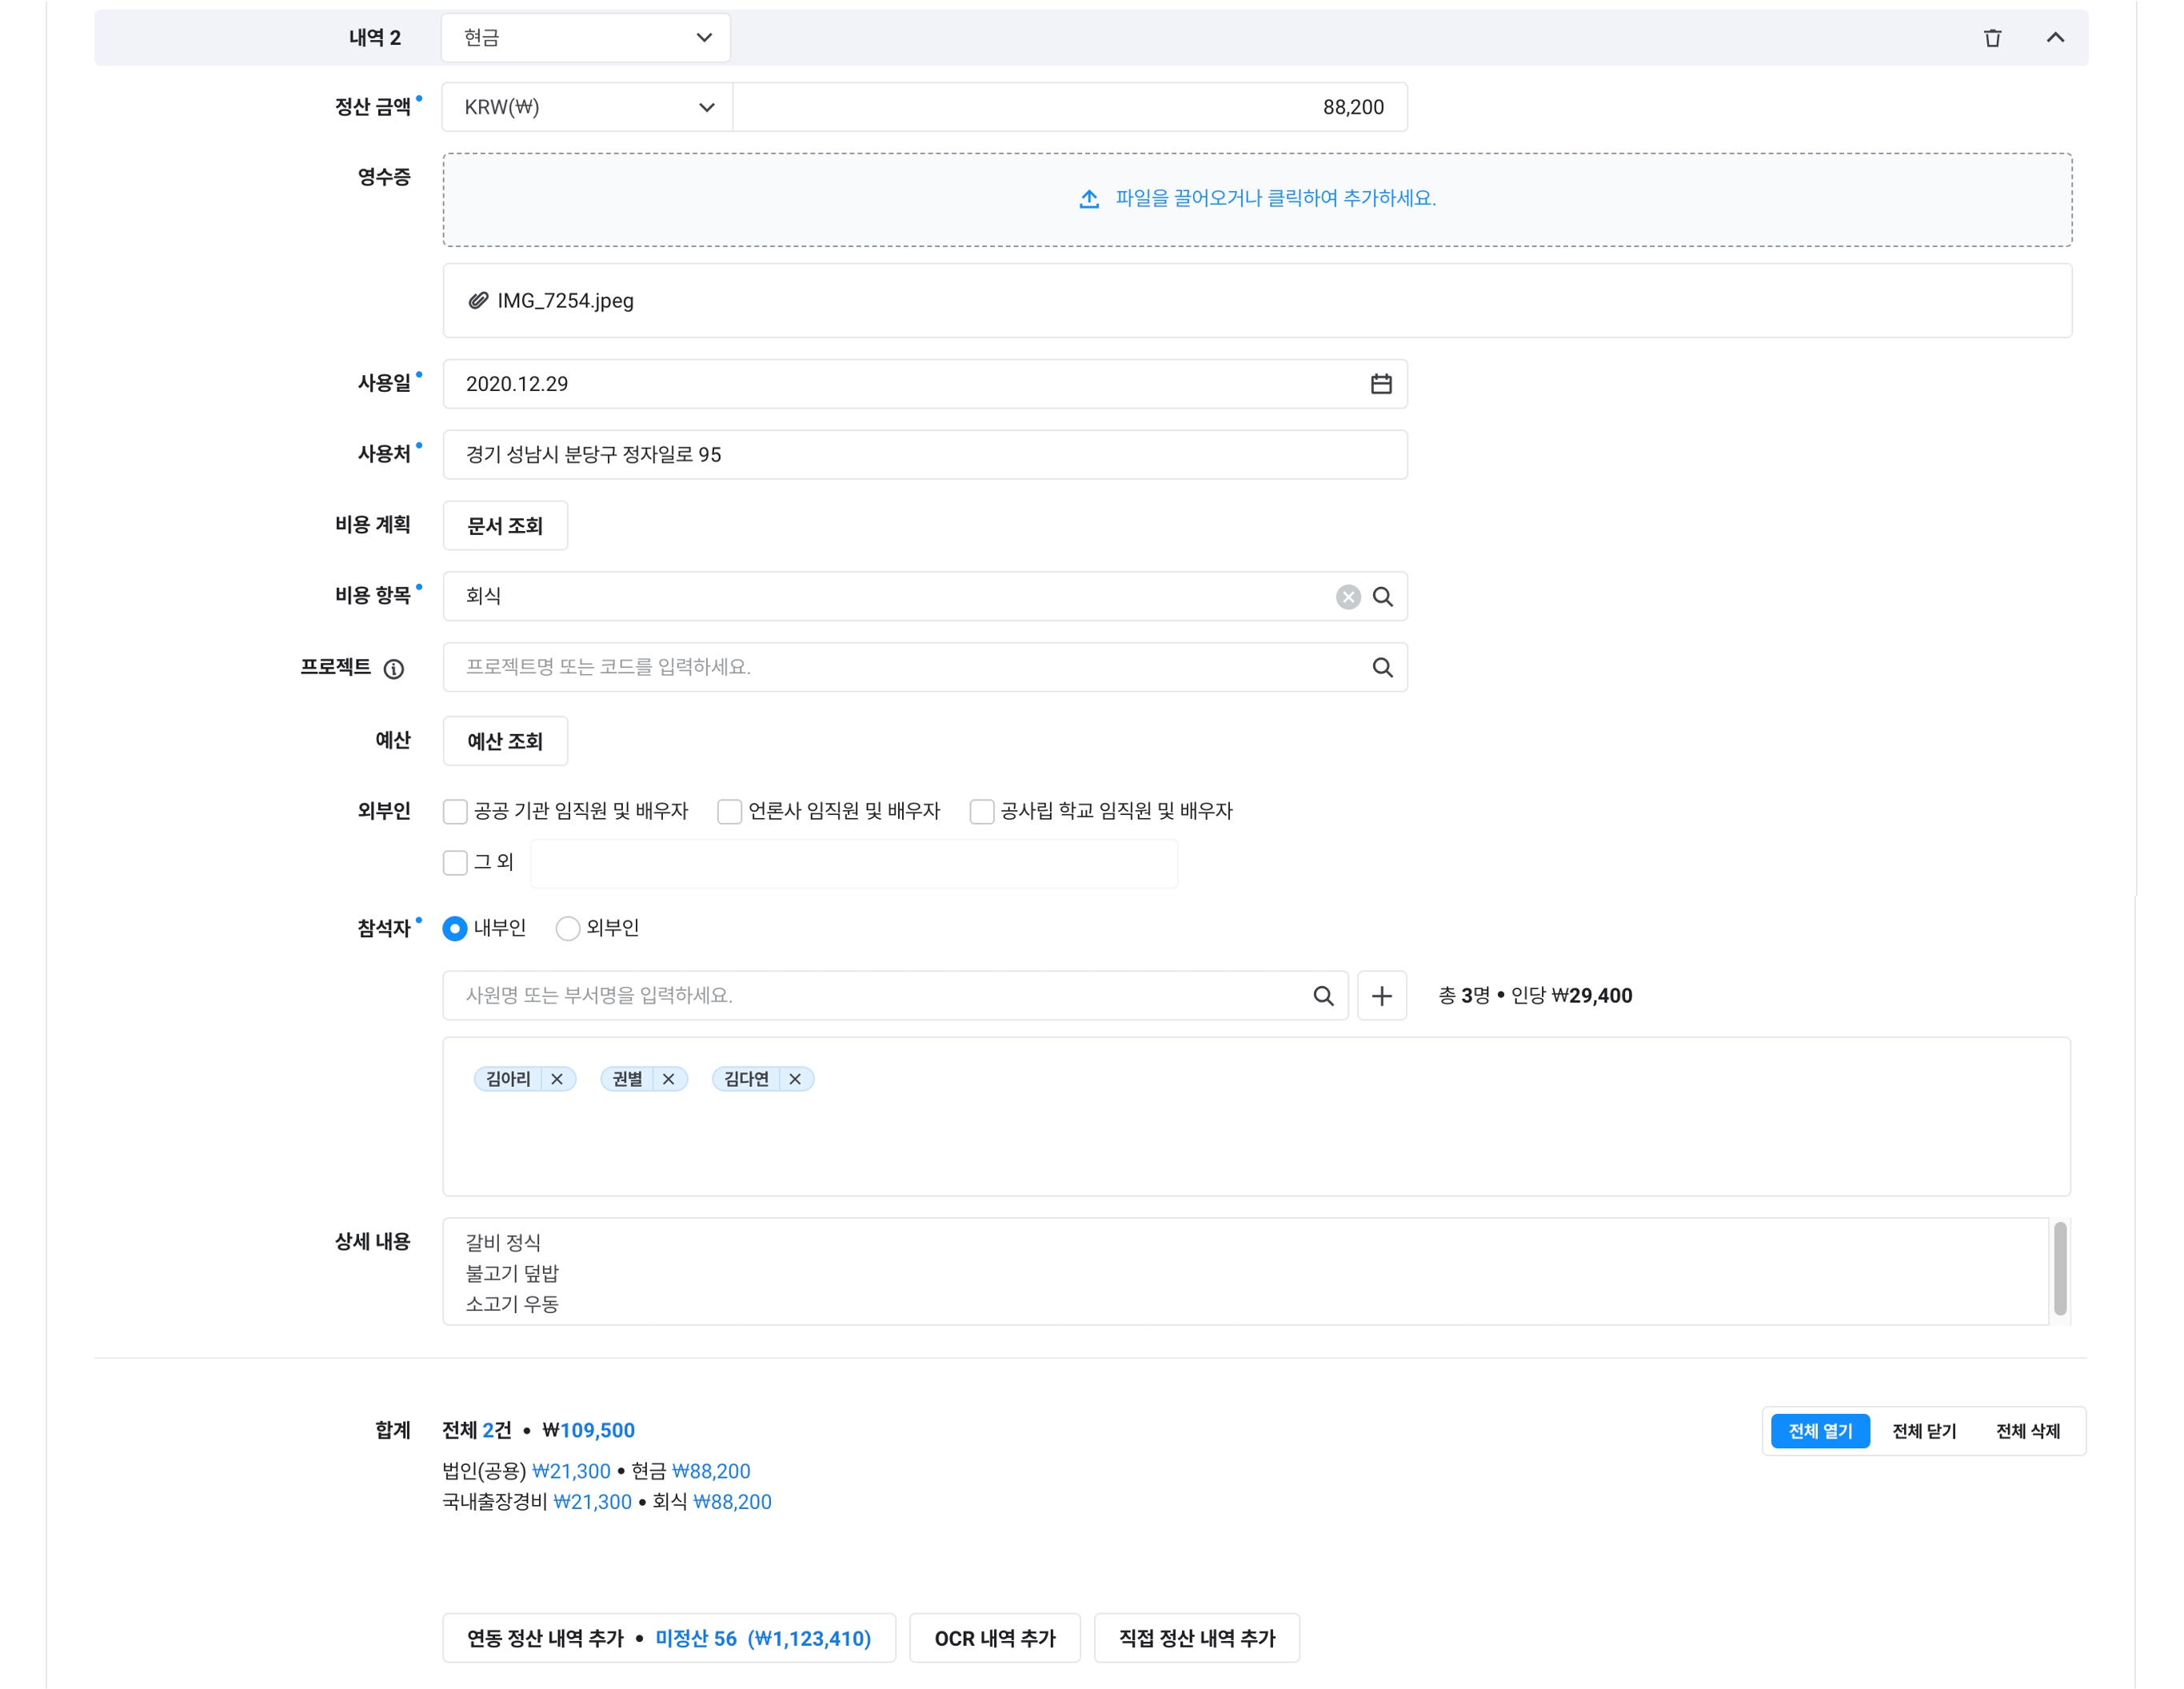Click the 문서 조회 button

[x=505, y=526]
